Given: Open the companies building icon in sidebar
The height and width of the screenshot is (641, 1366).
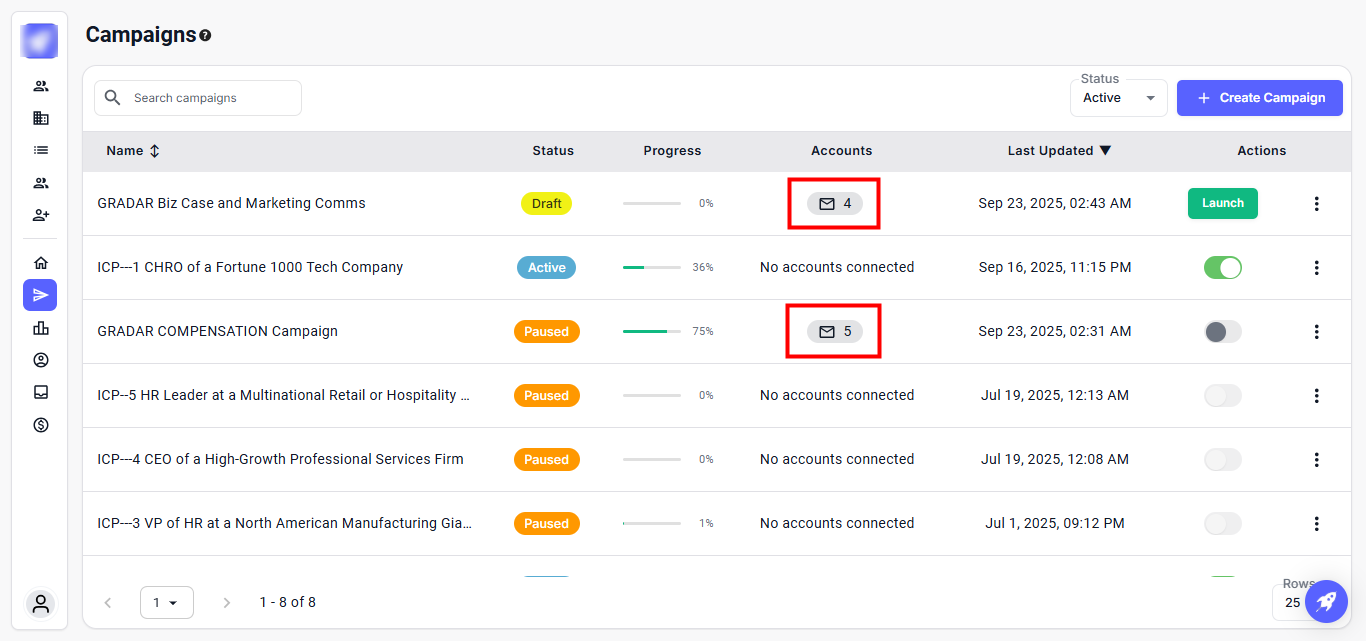Looking at the screenshot, I should click(40, 118).
